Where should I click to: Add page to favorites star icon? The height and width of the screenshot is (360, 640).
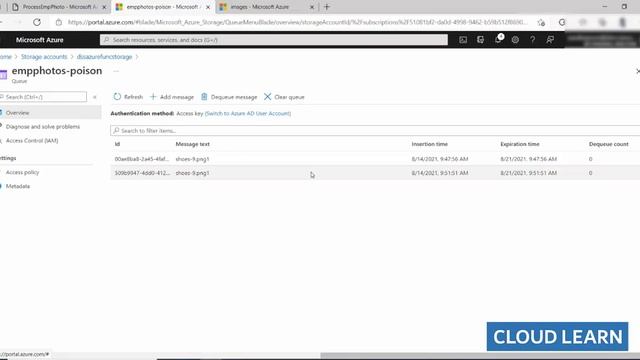pos(541,22)
